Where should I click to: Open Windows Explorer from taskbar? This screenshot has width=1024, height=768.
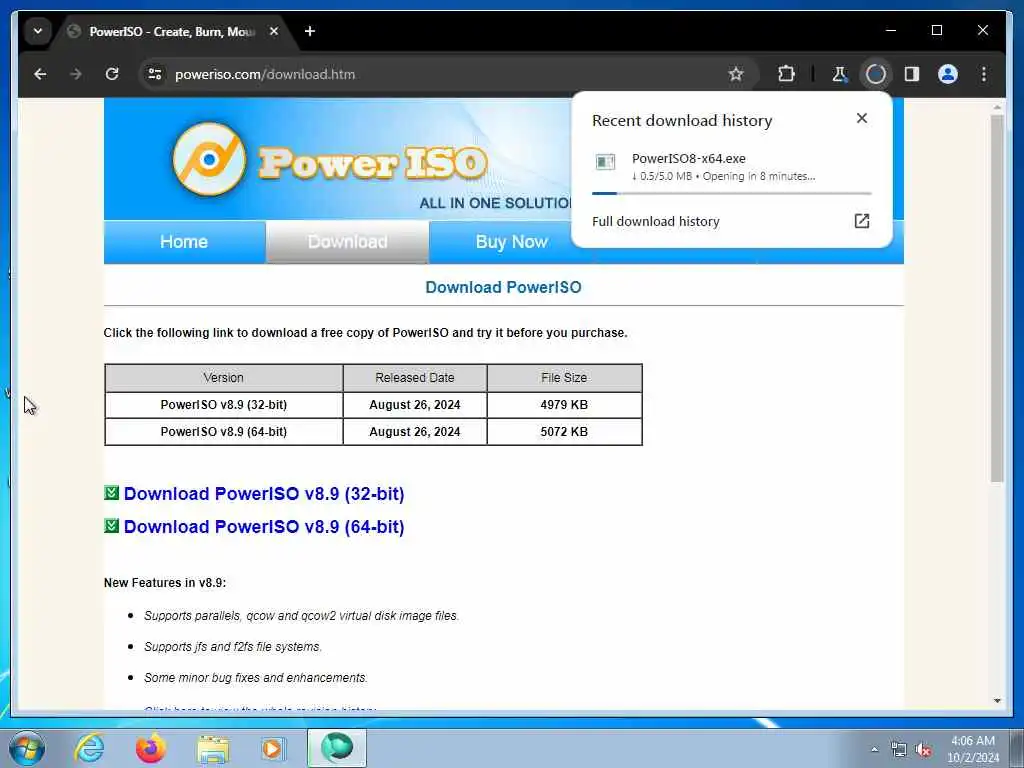[213, 748]
